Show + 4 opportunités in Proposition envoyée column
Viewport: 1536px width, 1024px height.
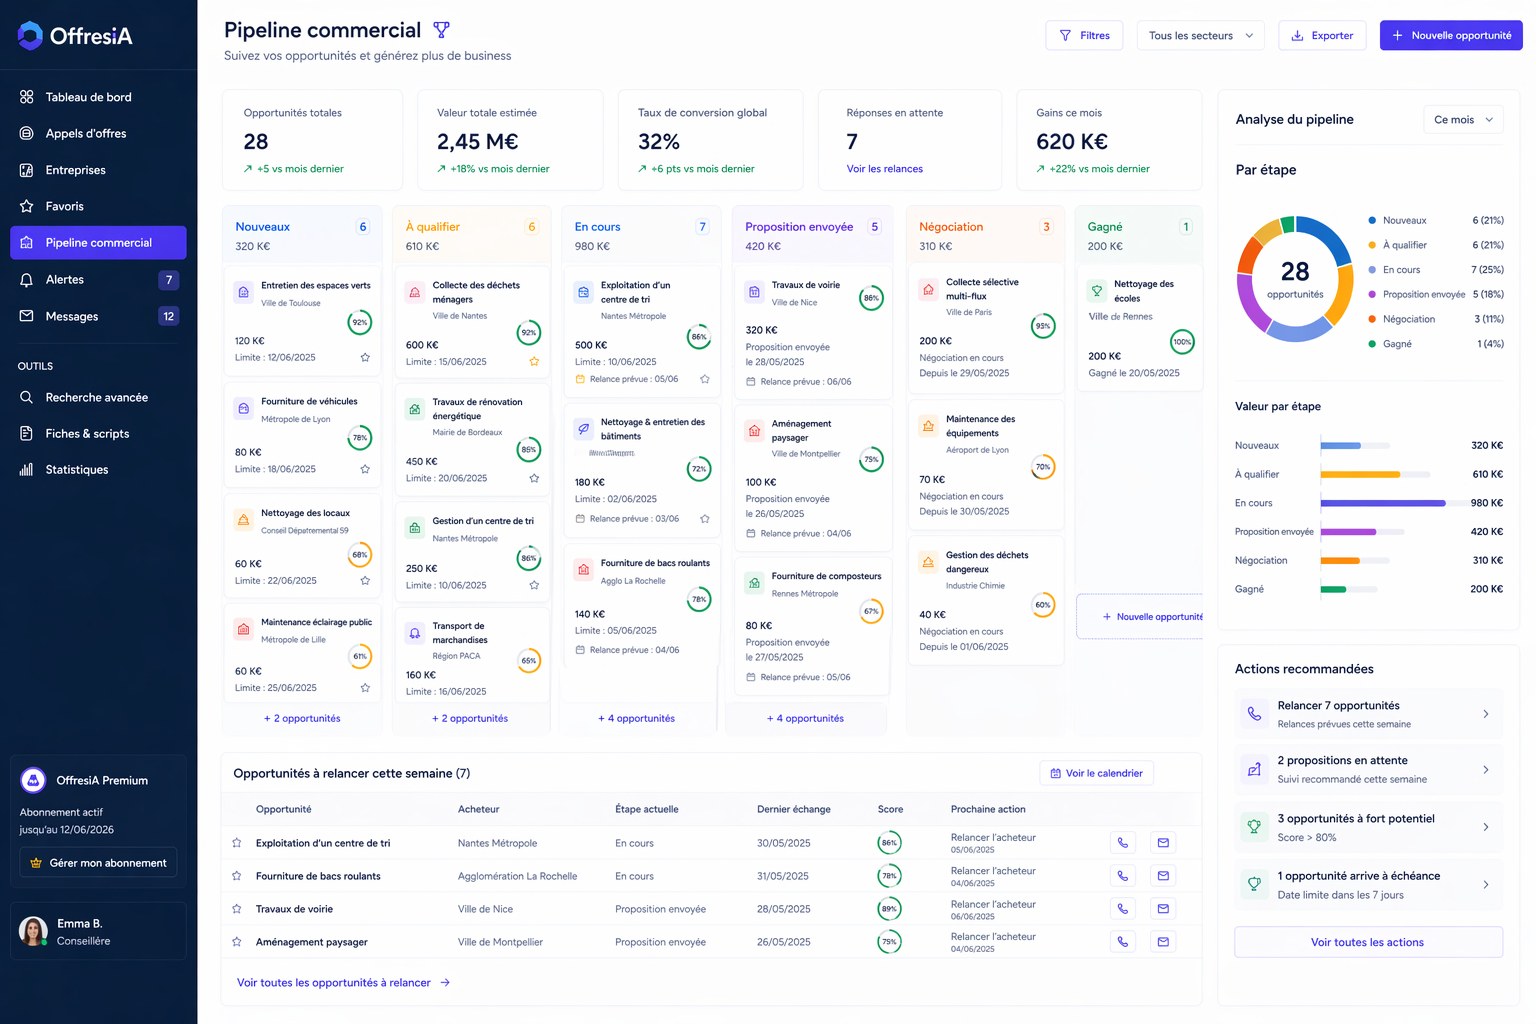point(805,718)
